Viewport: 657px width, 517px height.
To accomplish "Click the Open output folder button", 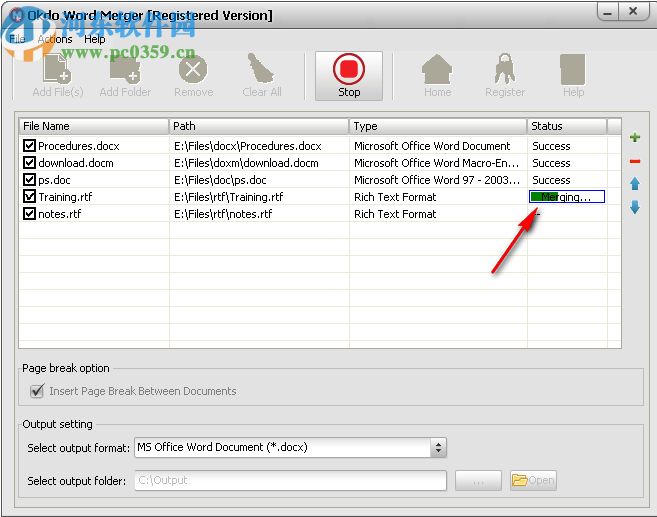I will (533, 480).
